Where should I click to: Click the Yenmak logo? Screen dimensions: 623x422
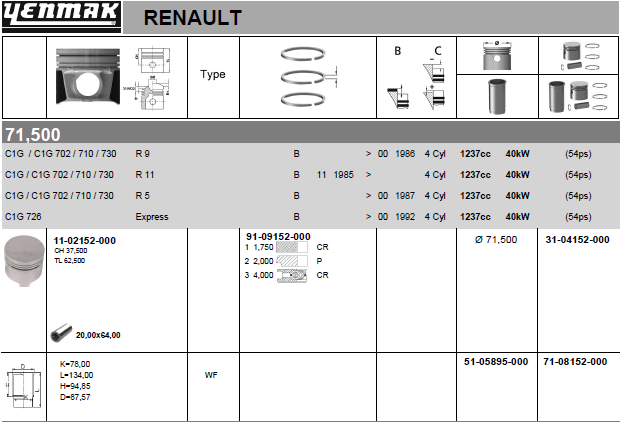[x=61, y=16]
